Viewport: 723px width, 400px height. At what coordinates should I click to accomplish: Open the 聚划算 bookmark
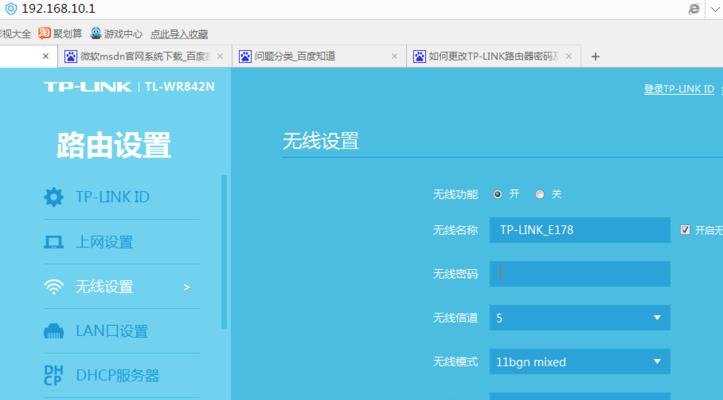(x=60, y=33)
